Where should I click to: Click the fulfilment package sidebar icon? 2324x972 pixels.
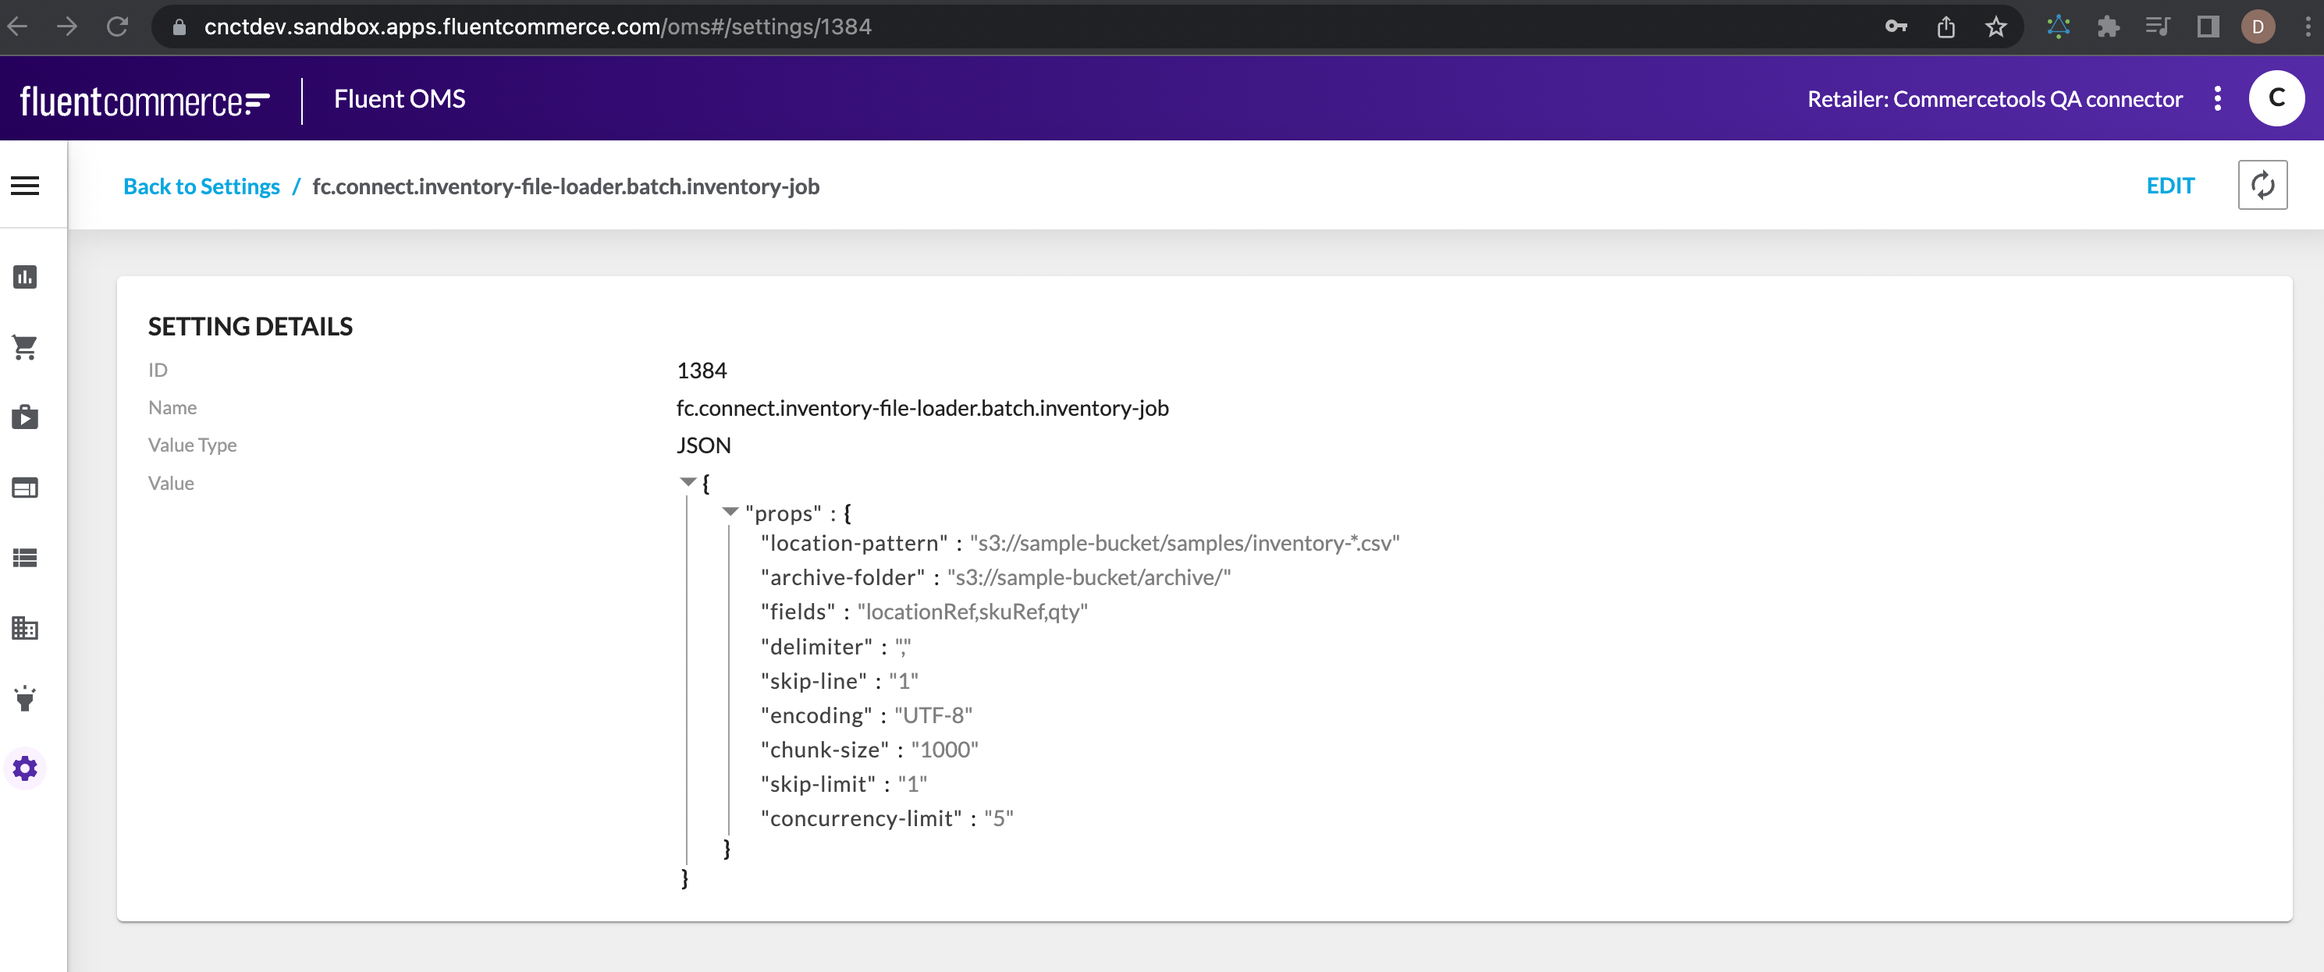[25, 417]
